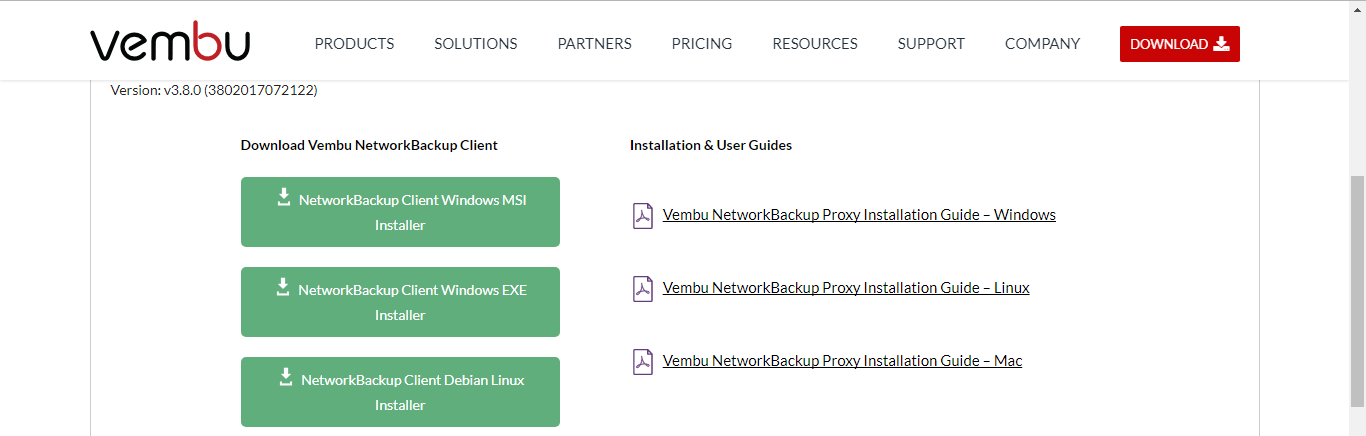The image size is (1366, 436).
Task: Open the COMPANY menu
Action: [x=1042, y=44]
